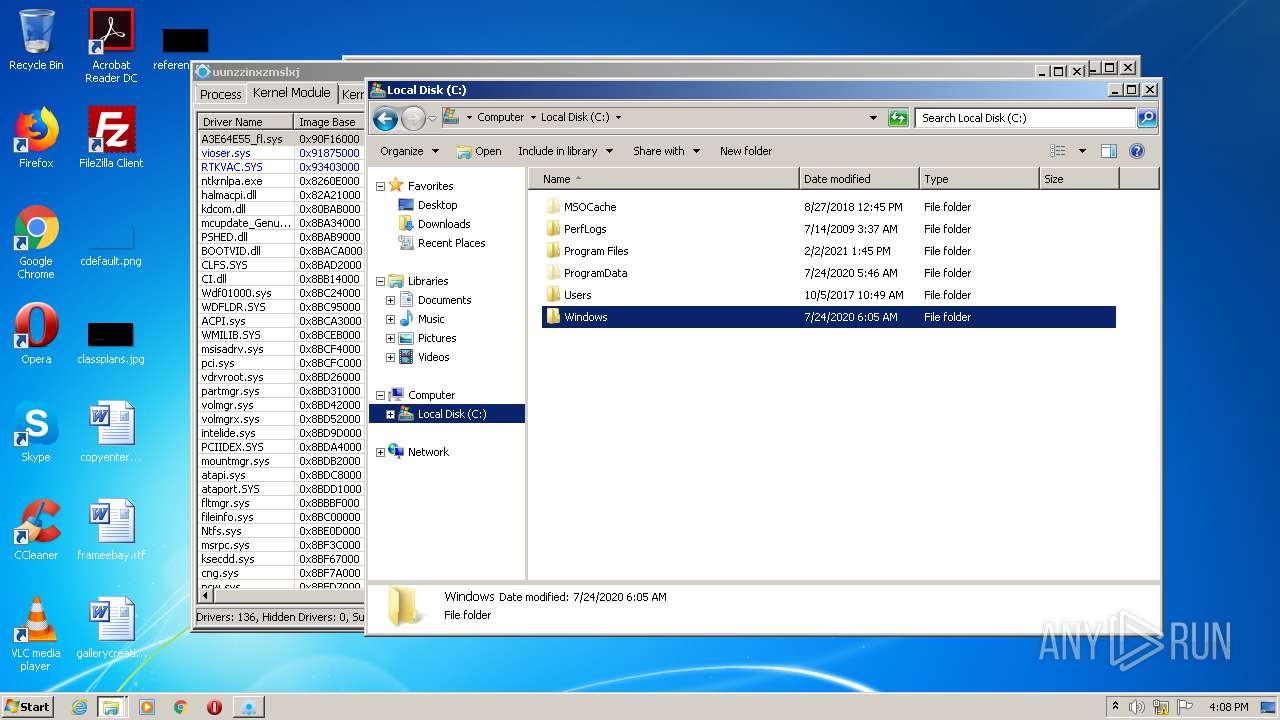Collapse the Favorites group
Screen dimensions: 1280x720
pyautogui.click(x=381, y=186)
